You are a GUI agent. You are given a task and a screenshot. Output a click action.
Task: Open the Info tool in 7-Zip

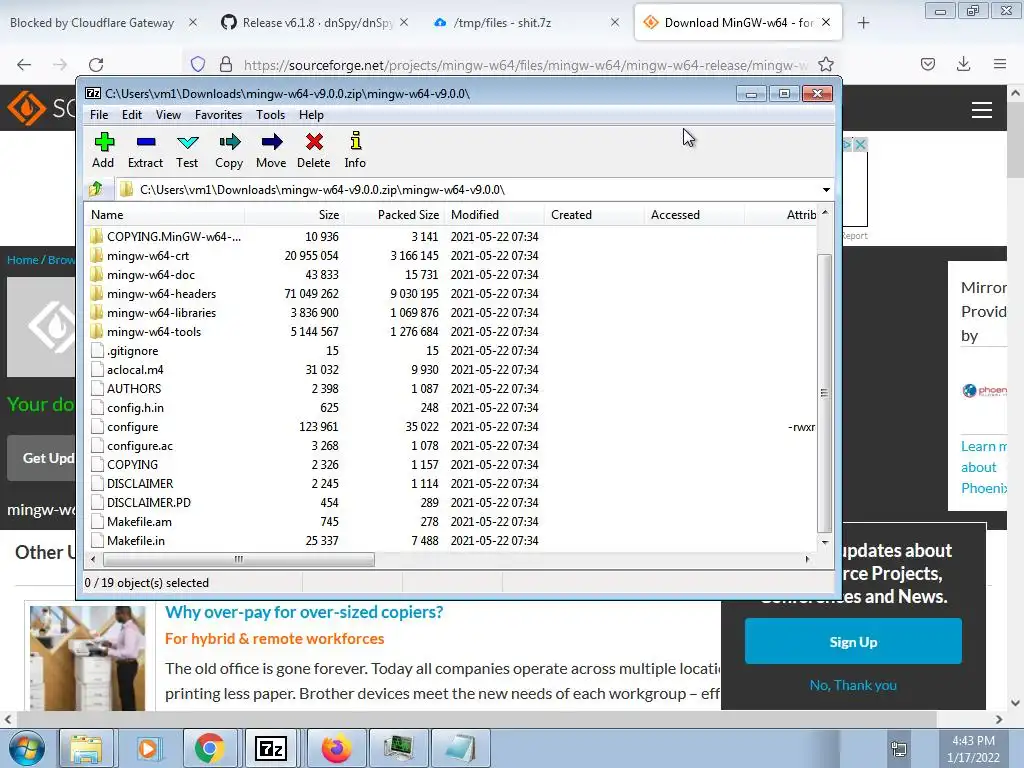(x=355, y=151)
